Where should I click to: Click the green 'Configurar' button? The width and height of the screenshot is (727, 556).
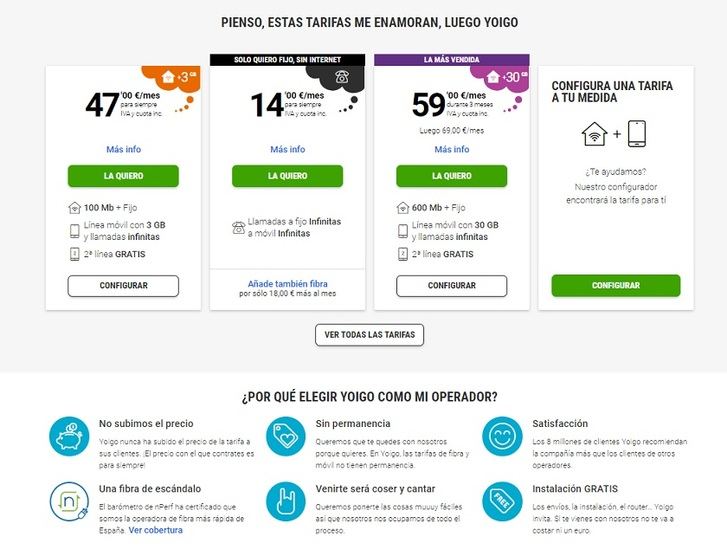coord(615,286)
